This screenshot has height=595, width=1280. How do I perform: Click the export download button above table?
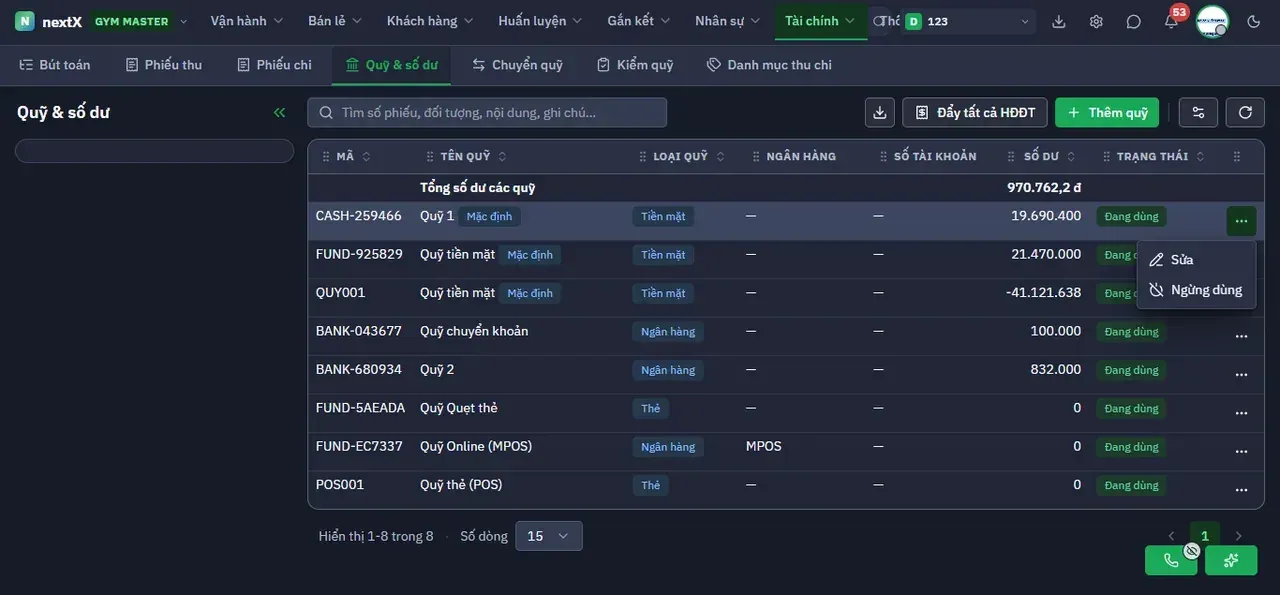pos(880,112)
